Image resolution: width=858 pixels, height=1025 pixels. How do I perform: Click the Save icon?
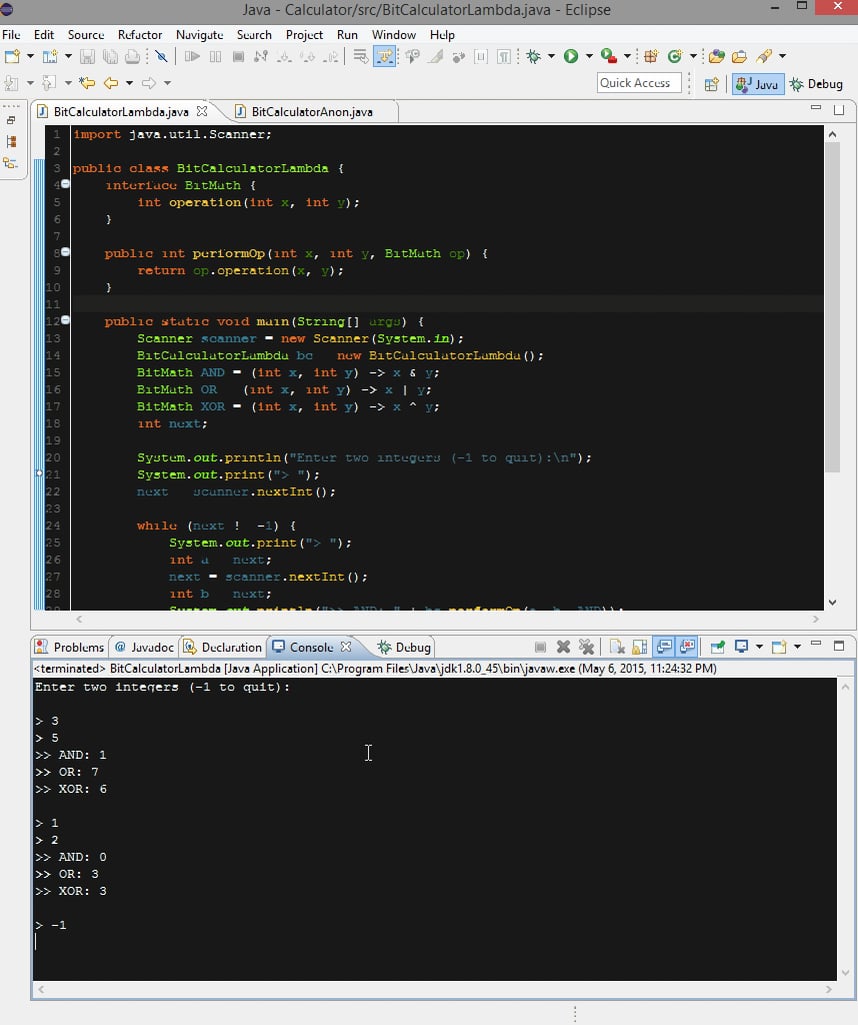pos(87,57)
